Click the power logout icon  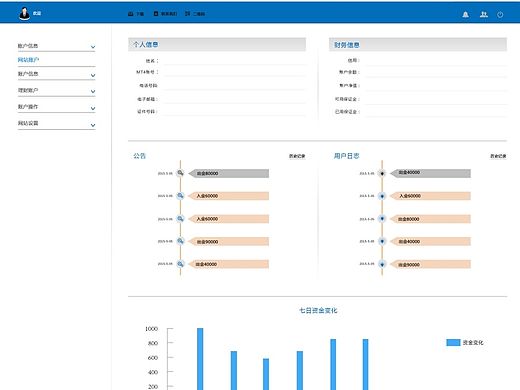(500, 14)
